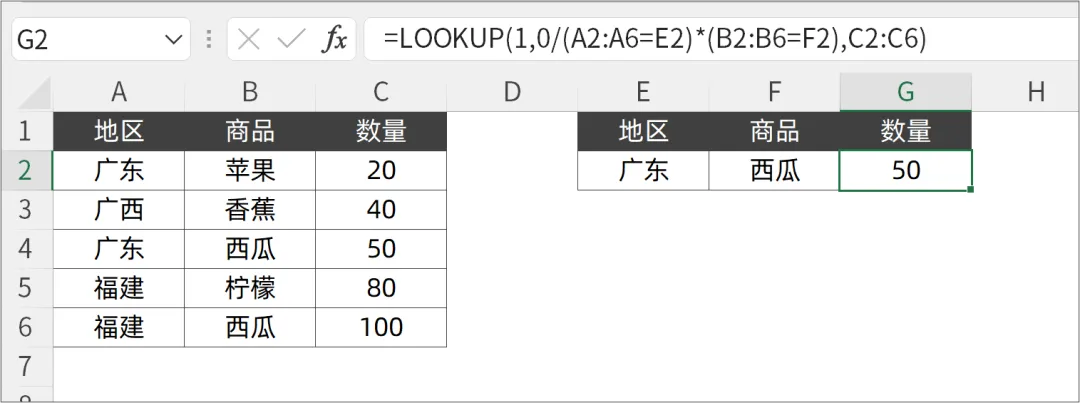The height and width of the screenshot is (403, 1080).
Task: Click the three-dot formula bar handle
Action: point(208,40)
